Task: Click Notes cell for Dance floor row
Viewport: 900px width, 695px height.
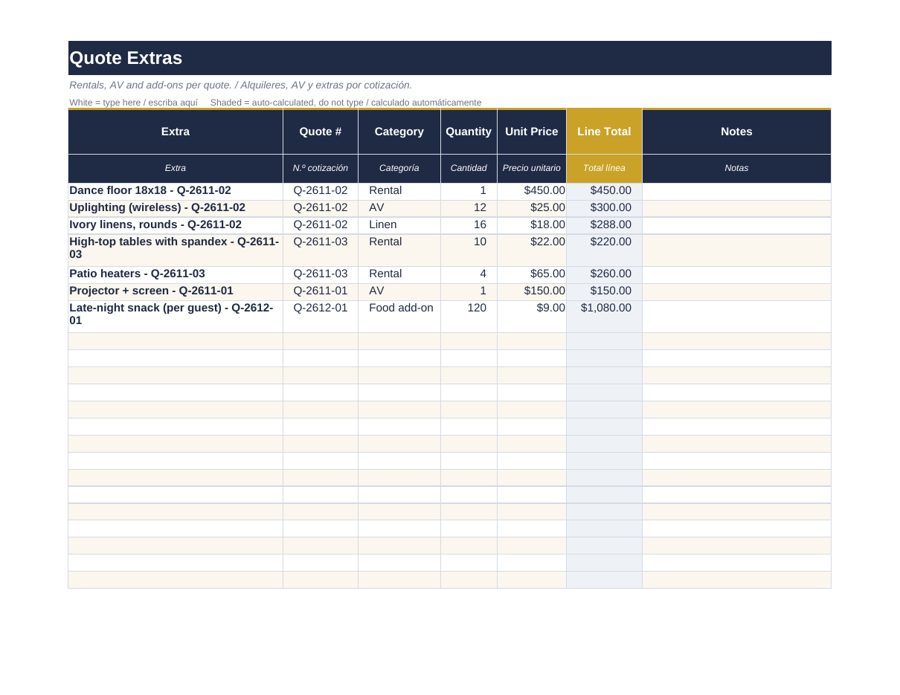Action: [736, 191]
